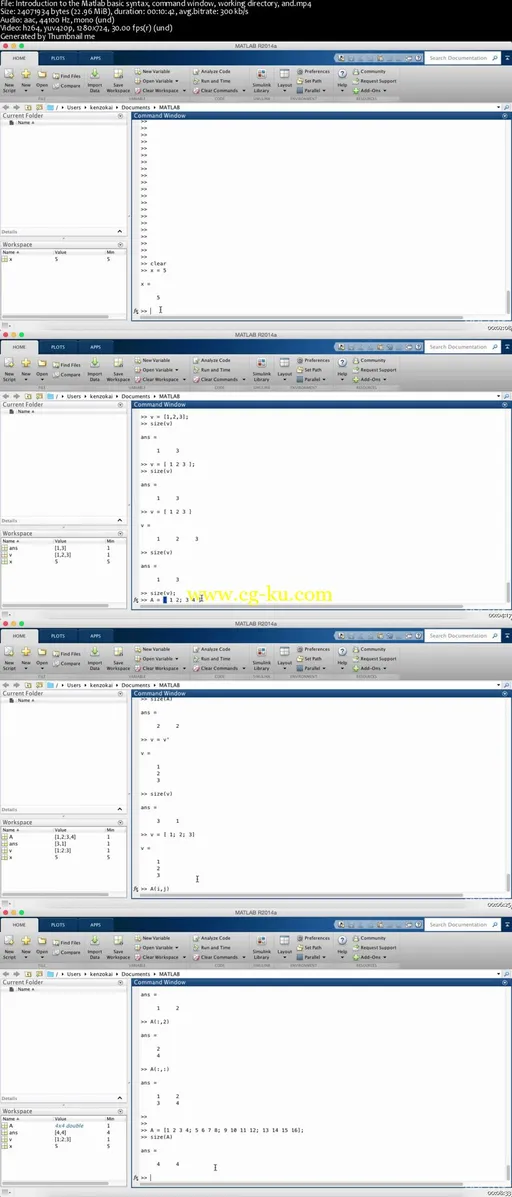This screenshot has height=1197, width=512.
Task: Click the kenzokai breadcrumb in second frame path
Action: [x=101, y=397]
